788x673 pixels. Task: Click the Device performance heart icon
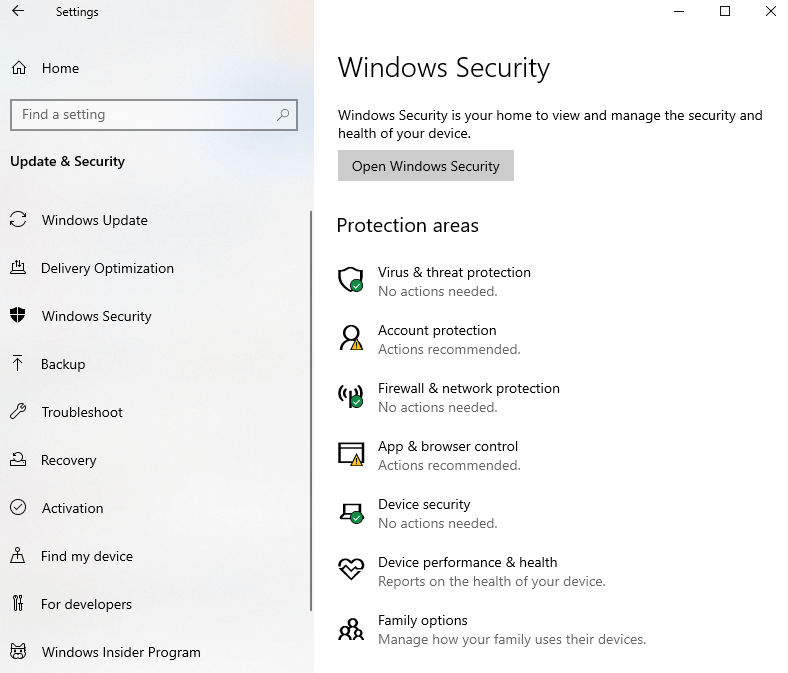coord(351,569)
